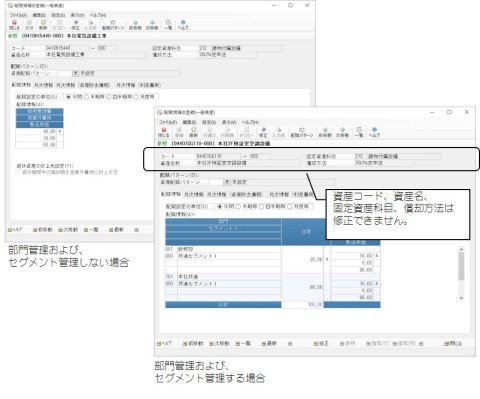
Task: Open 資産配賦パターン dropdown in front window
Action: click(227, 182)
